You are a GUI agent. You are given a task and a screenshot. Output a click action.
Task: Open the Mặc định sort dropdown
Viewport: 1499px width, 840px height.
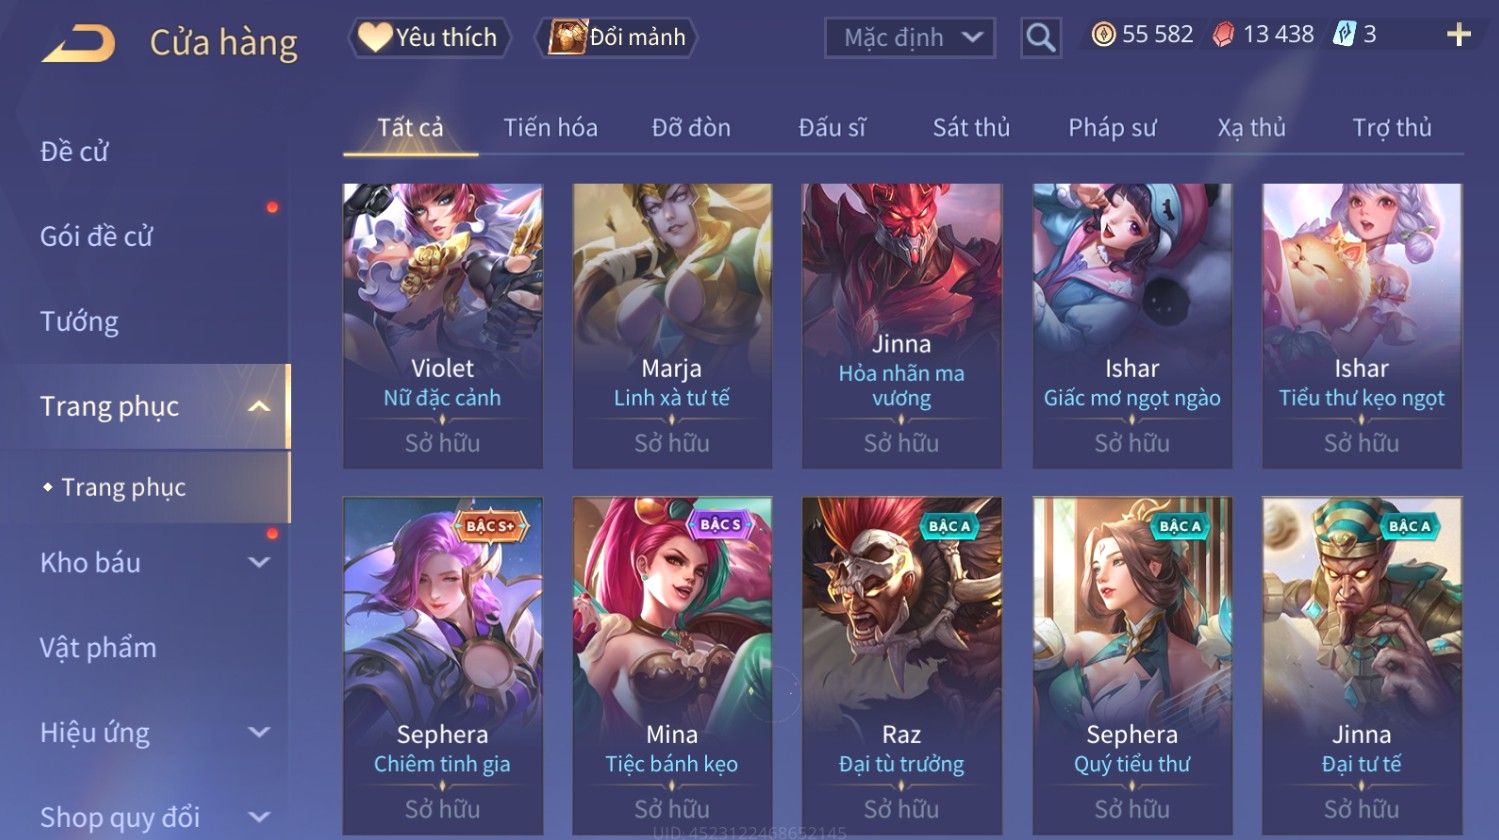click(x=909, y=38)
